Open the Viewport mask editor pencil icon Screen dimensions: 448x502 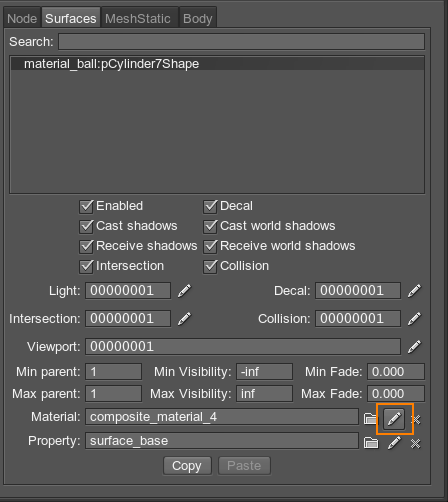[414, 347]
